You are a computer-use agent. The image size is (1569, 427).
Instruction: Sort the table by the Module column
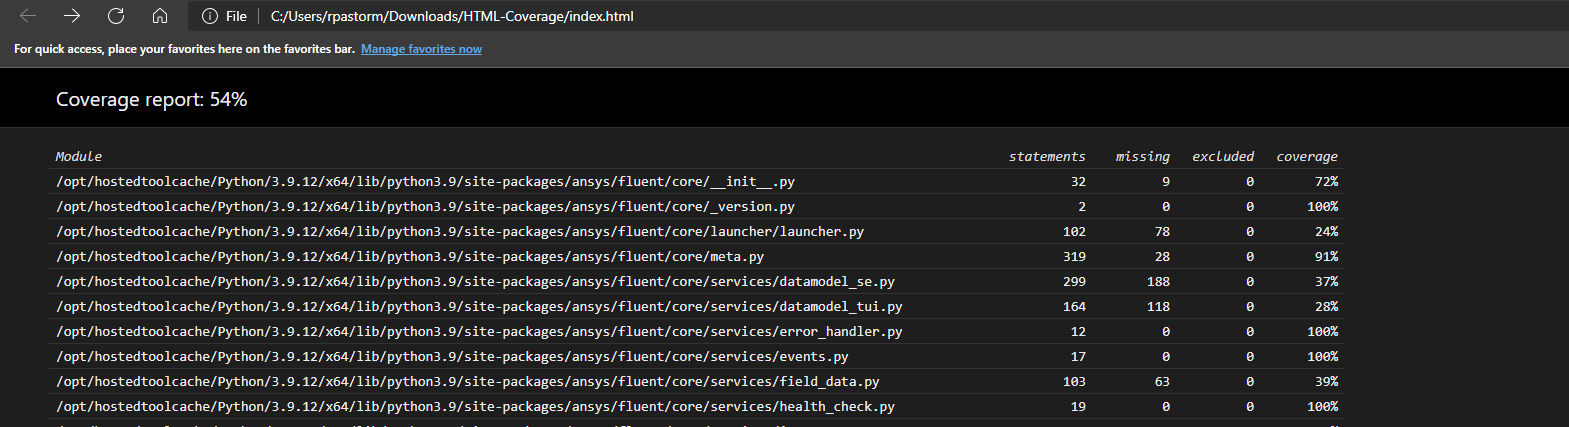click(x=79, y=156)
